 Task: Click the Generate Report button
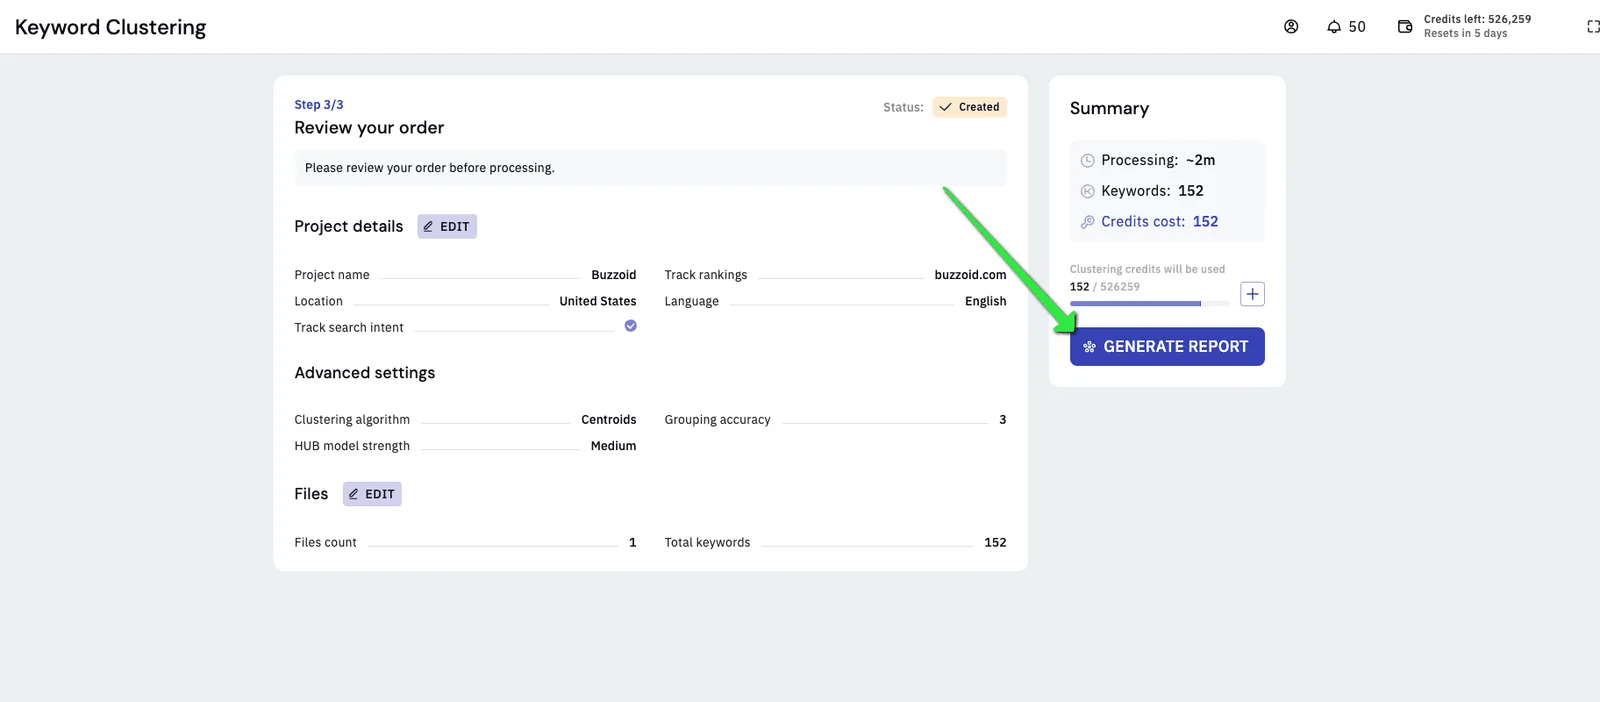tap(1167, 347)
